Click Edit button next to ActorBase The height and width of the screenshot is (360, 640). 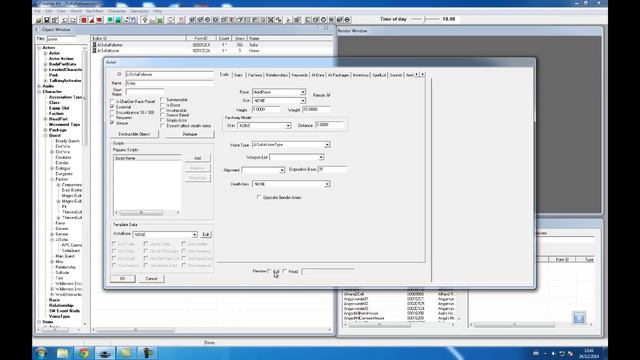coord(206,235)
